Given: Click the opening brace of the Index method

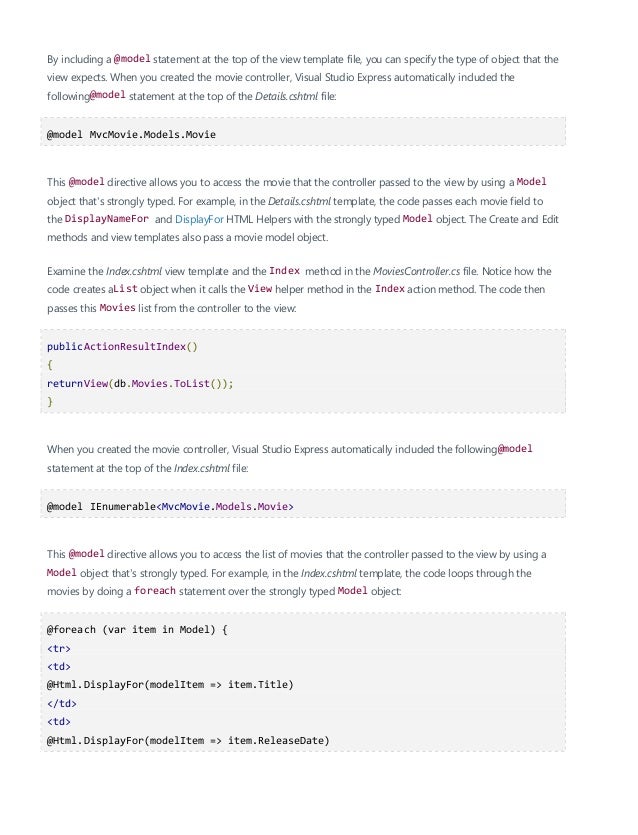Looking at the screenshot, I should [51, 365].
